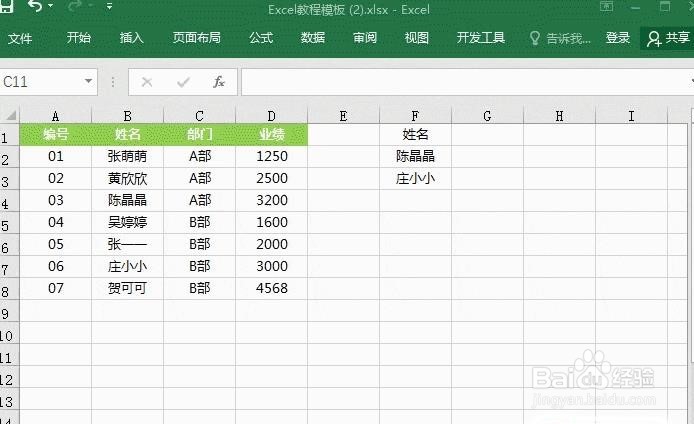Select row 1 header

(9, 135)
